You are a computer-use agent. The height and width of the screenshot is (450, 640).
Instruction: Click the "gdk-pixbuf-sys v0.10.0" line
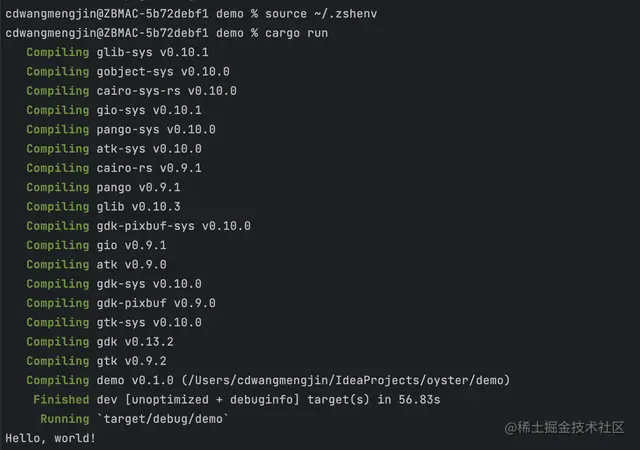pyautogui.click(x=174, y=226)
